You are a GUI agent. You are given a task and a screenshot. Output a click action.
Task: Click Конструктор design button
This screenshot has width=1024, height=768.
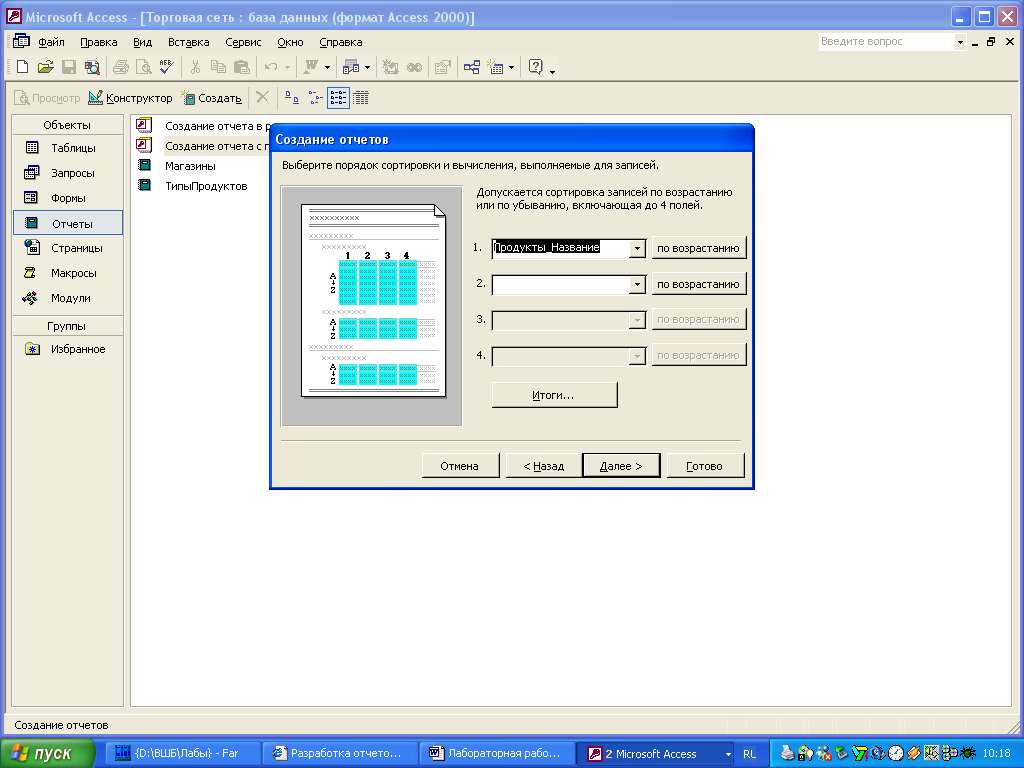[x=131, y=98]
